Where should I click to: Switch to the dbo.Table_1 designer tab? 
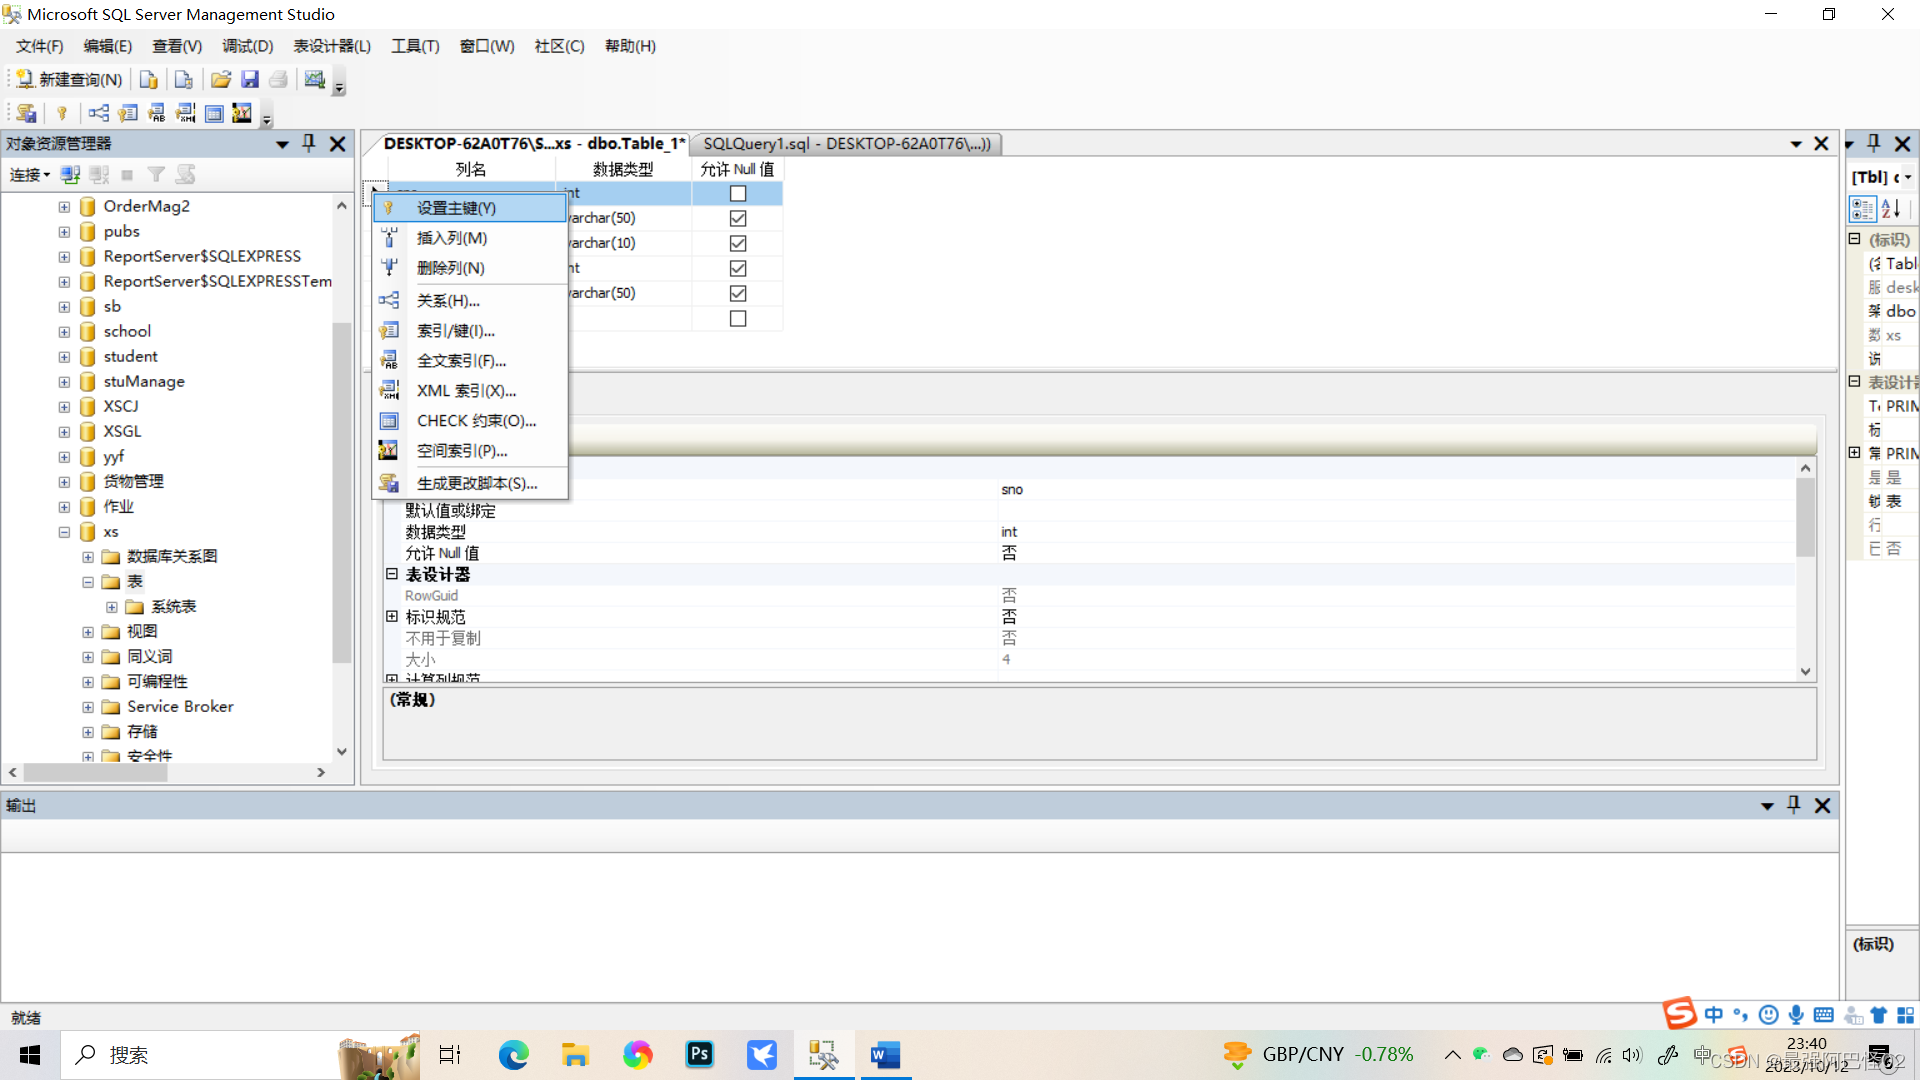(x=534, y=144)
